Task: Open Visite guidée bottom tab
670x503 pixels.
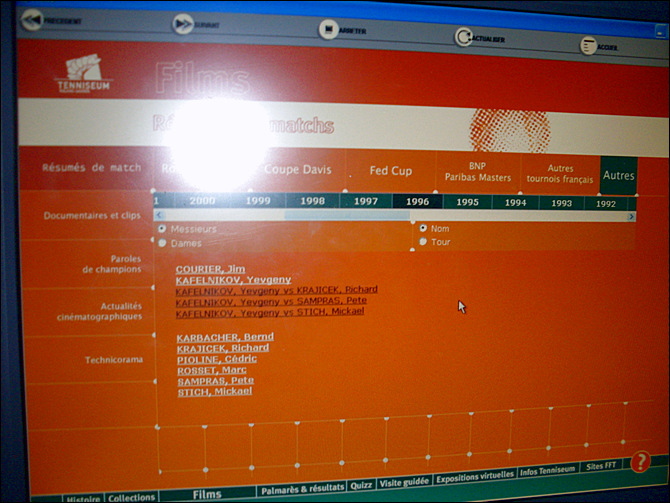Action: tap(404, 482)
